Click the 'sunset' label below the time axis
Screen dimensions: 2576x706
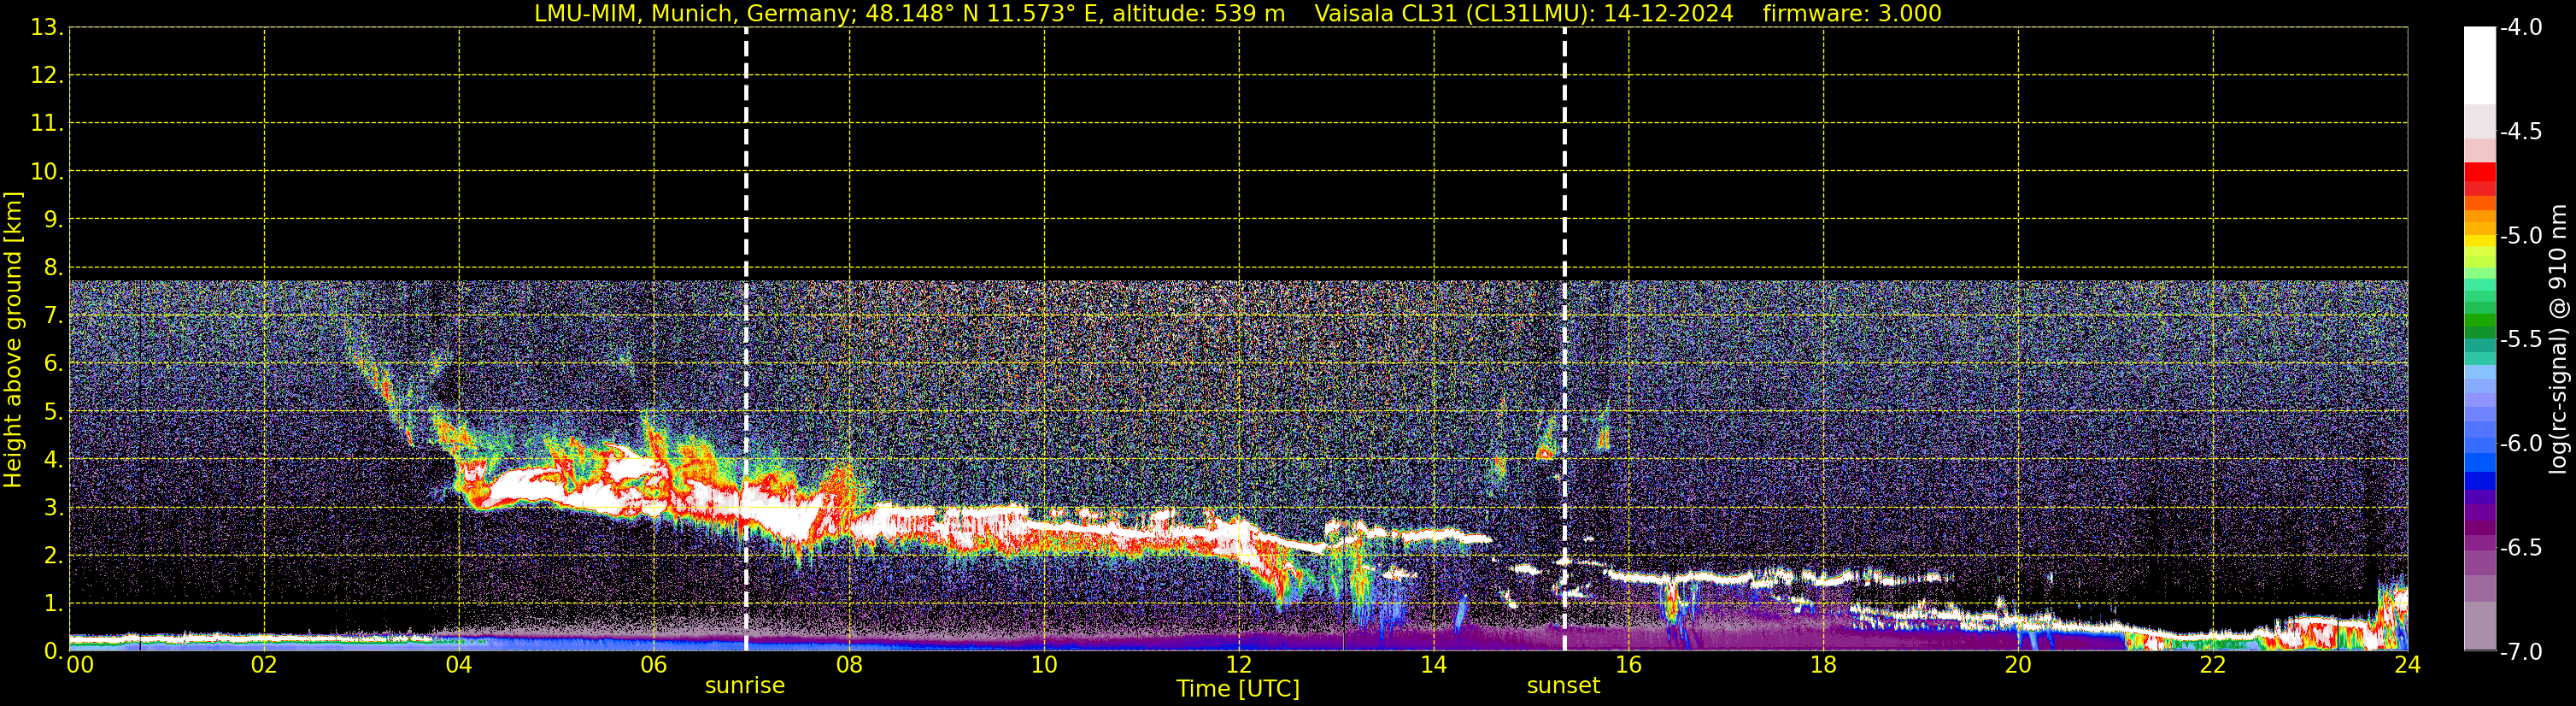click(1563, 685)
